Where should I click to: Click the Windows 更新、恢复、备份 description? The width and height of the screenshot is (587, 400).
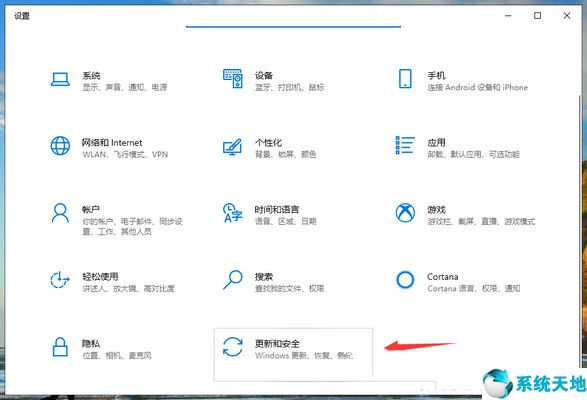pos(304,355)
